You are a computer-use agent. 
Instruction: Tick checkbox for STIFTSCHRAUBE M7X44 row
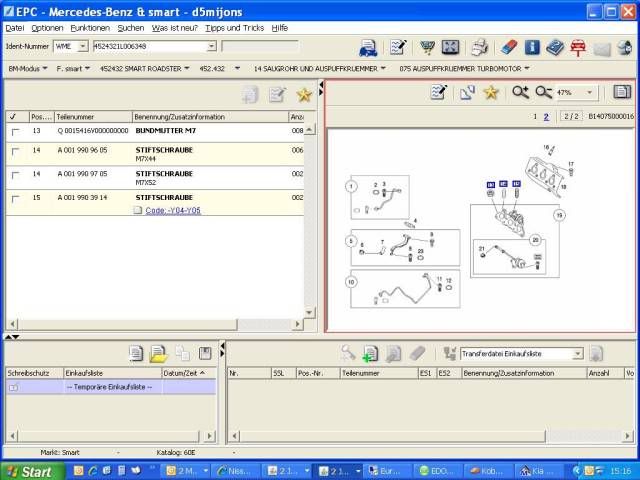click(16, 151)
